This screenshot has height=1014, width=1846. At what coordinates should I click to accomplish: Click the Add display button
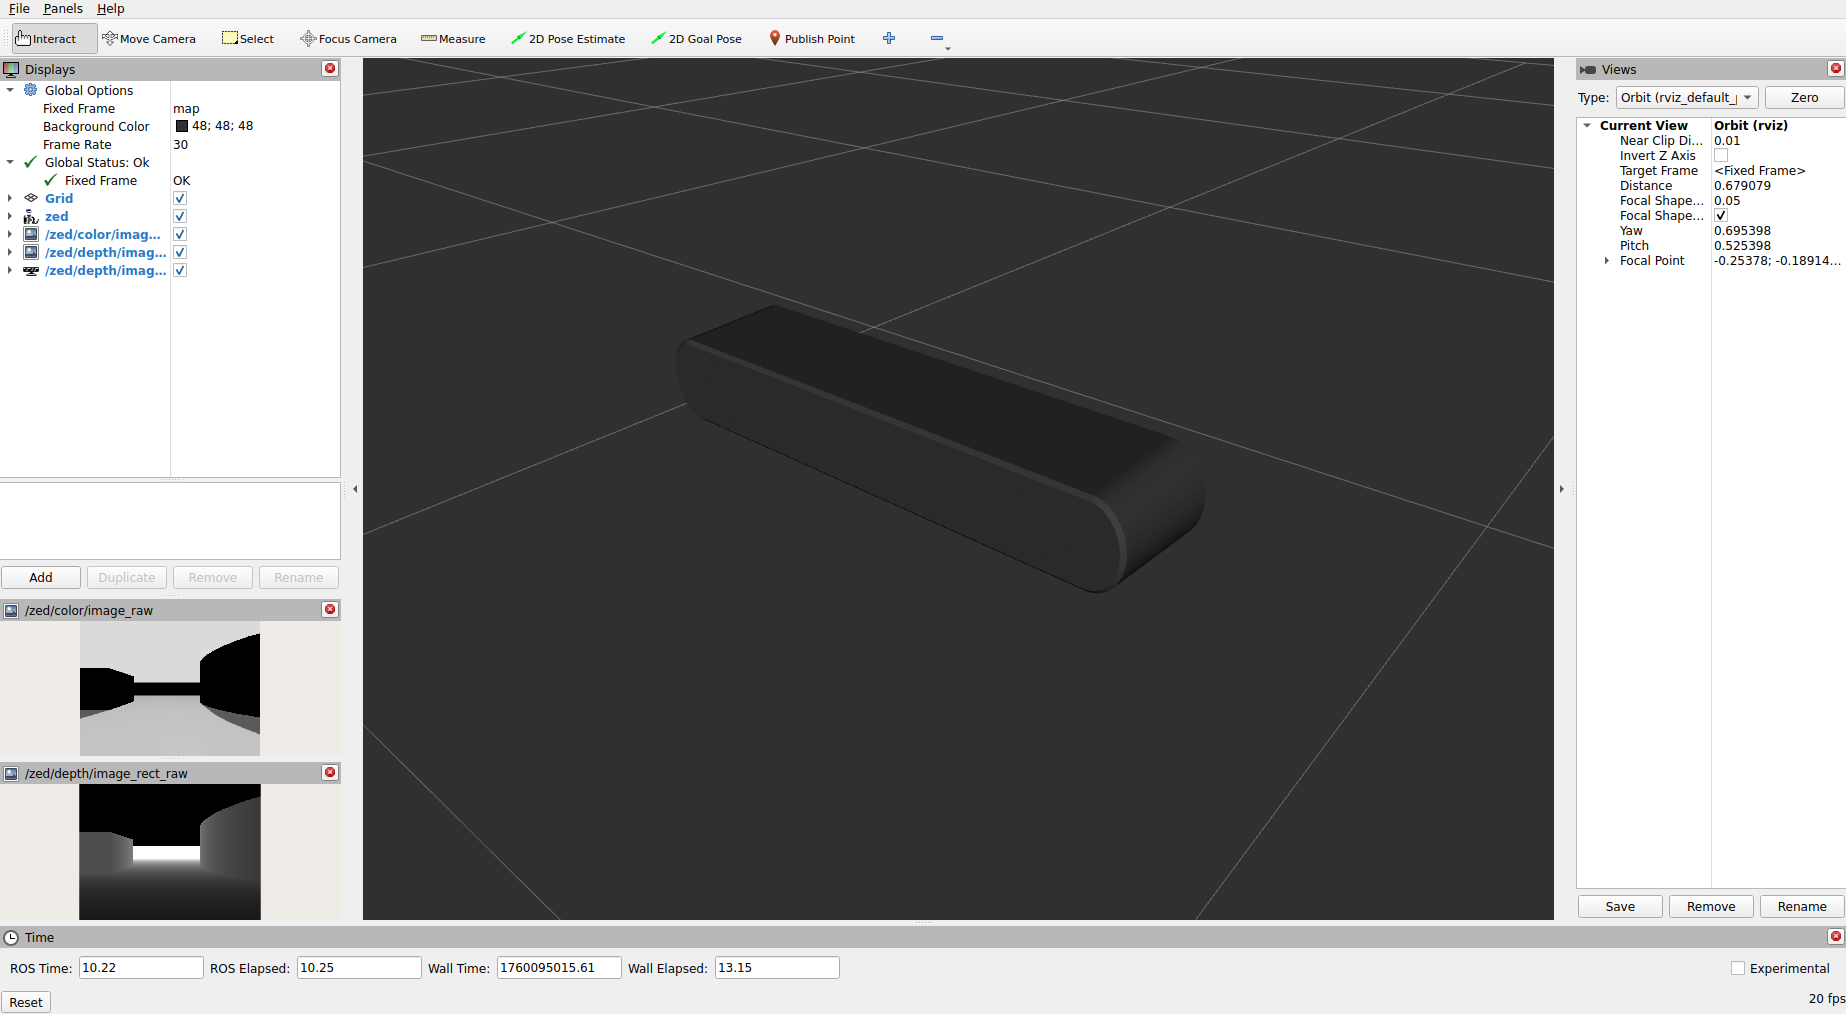coord(41,578)
